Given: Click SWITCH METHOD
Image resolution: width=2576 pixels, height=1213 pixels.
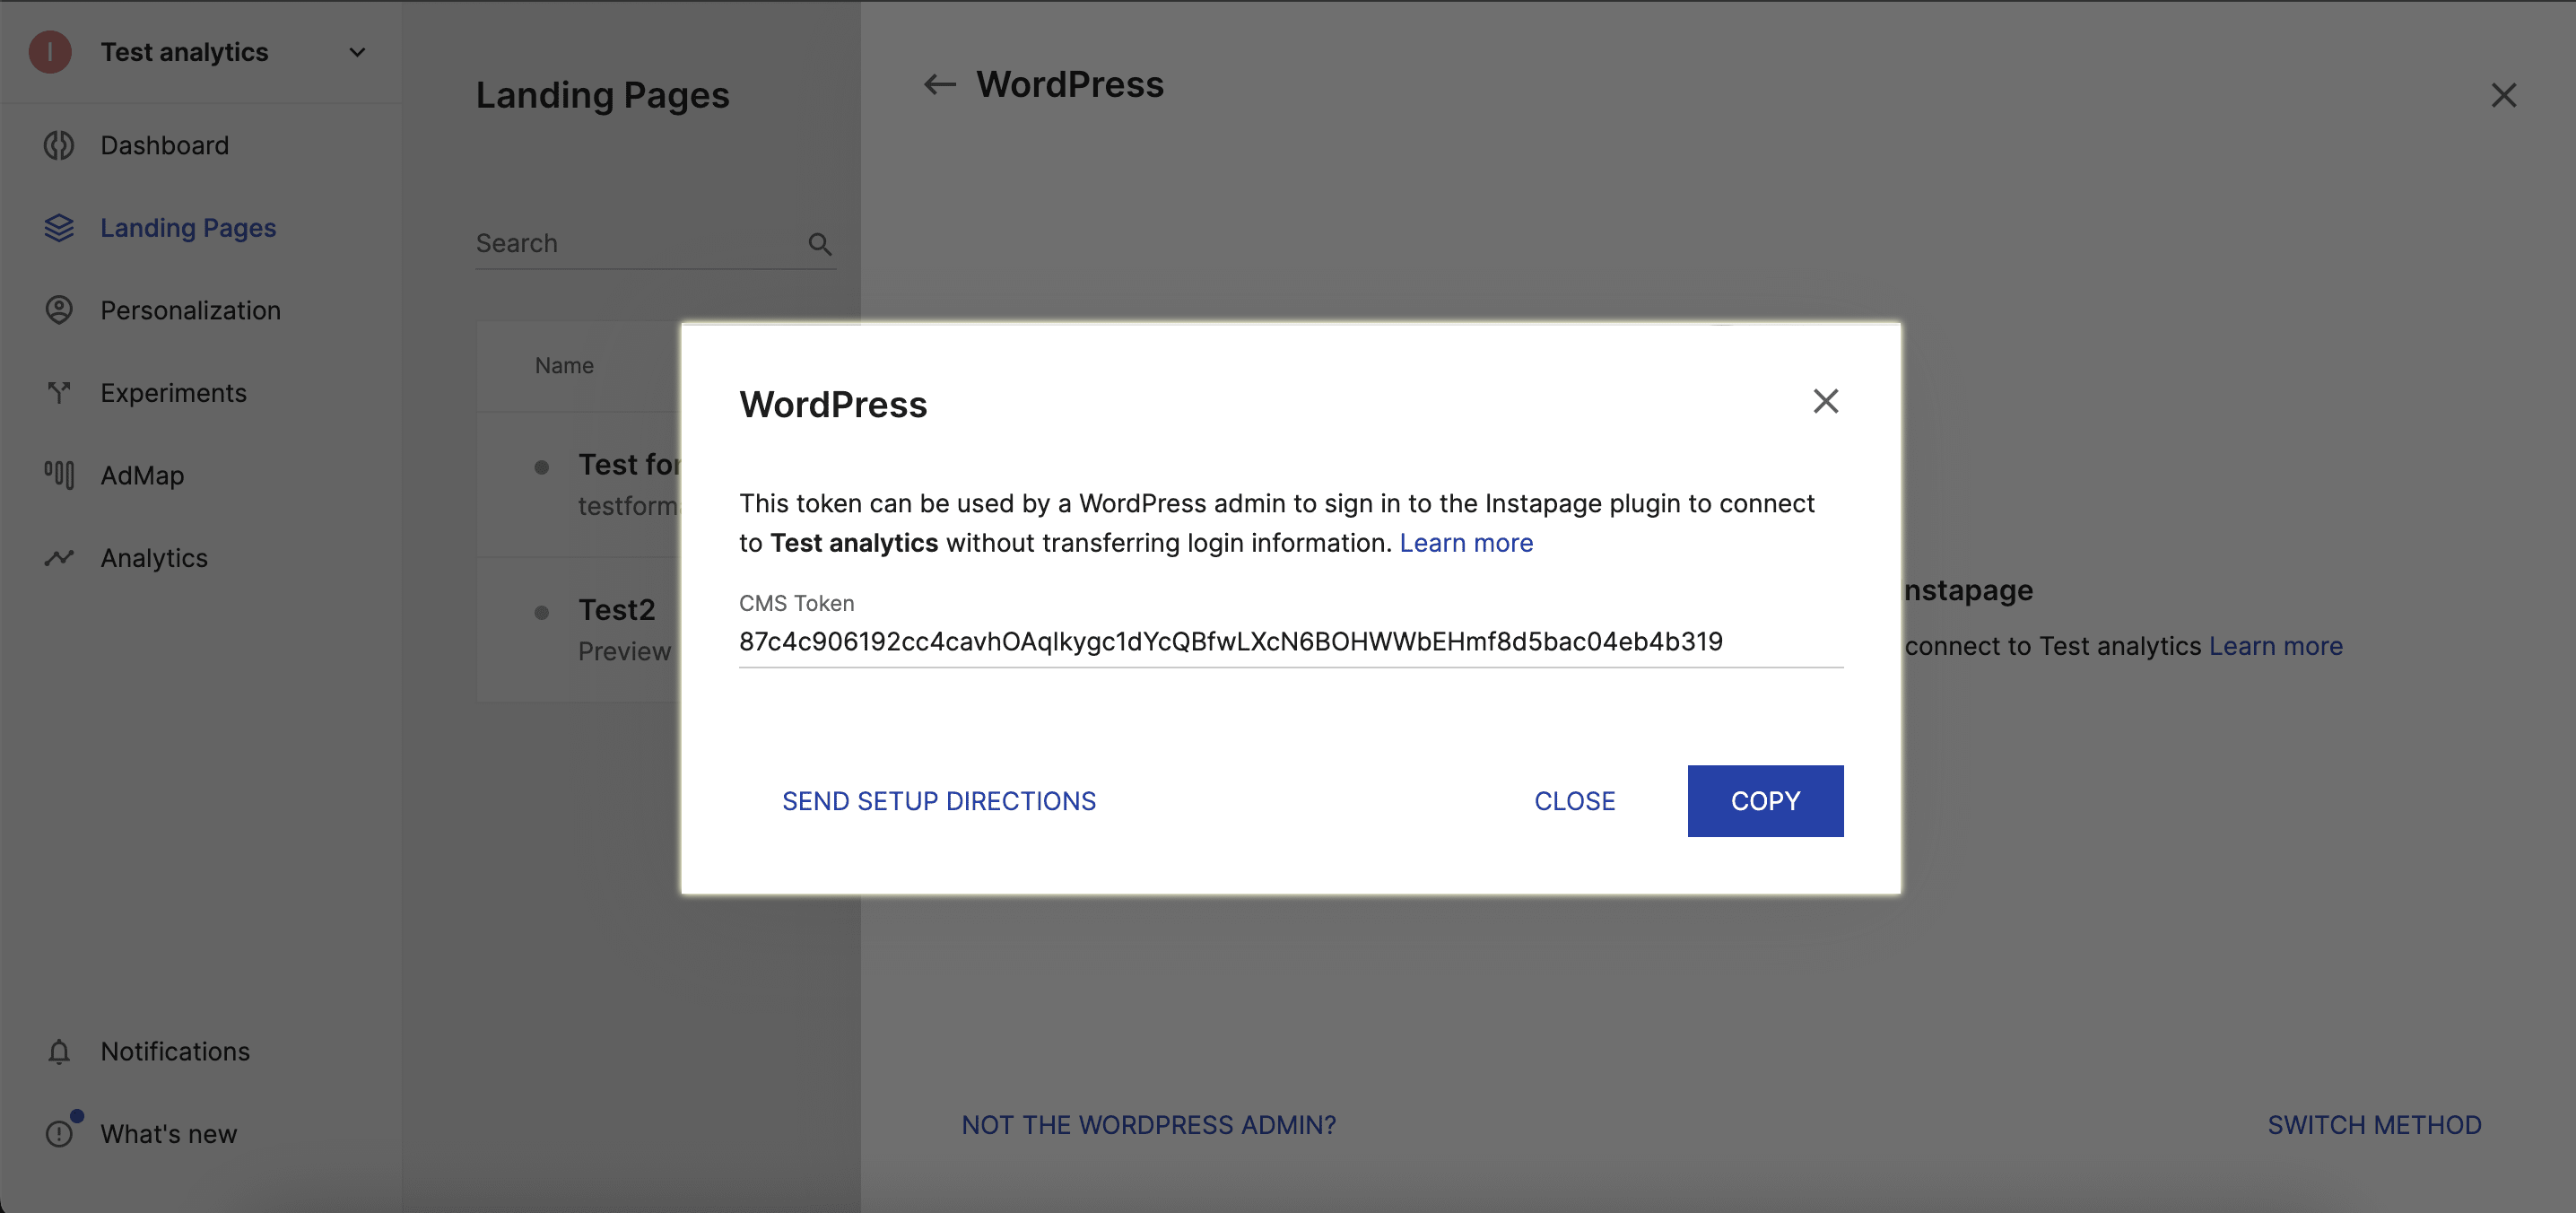Looking at the screenshot, I should 2374,1125.
